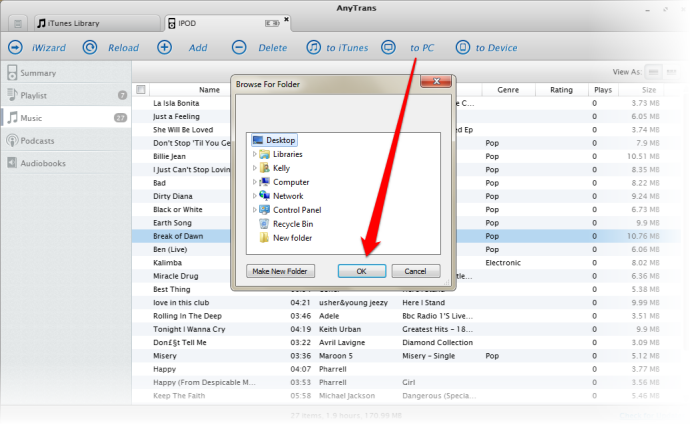Select the song Billie Jean
The image size is (690, 424).
169,156
